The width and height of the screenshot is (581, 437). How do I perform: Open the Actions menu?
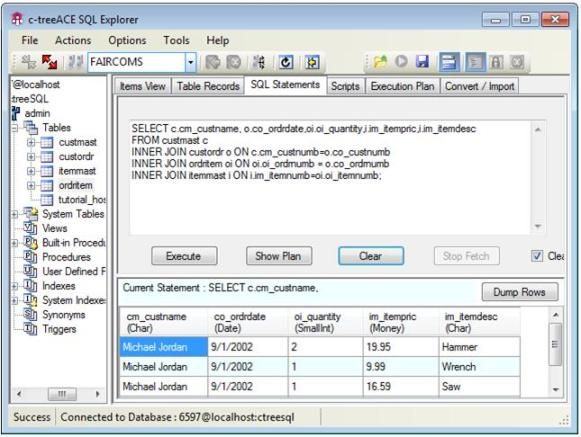[x=73, y=40]
